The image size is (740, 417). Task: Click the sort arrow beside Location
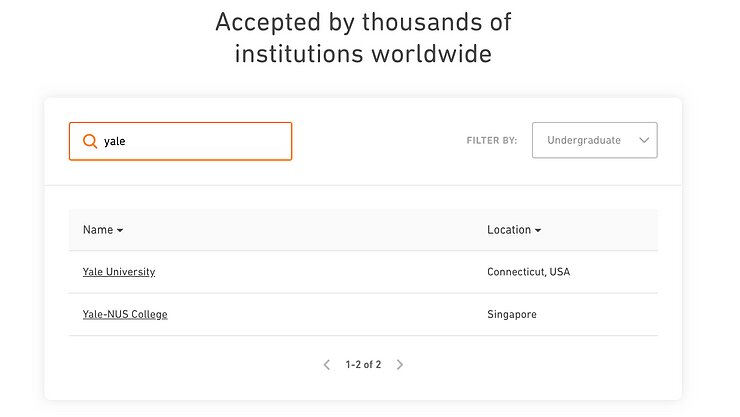click(538, 231)
